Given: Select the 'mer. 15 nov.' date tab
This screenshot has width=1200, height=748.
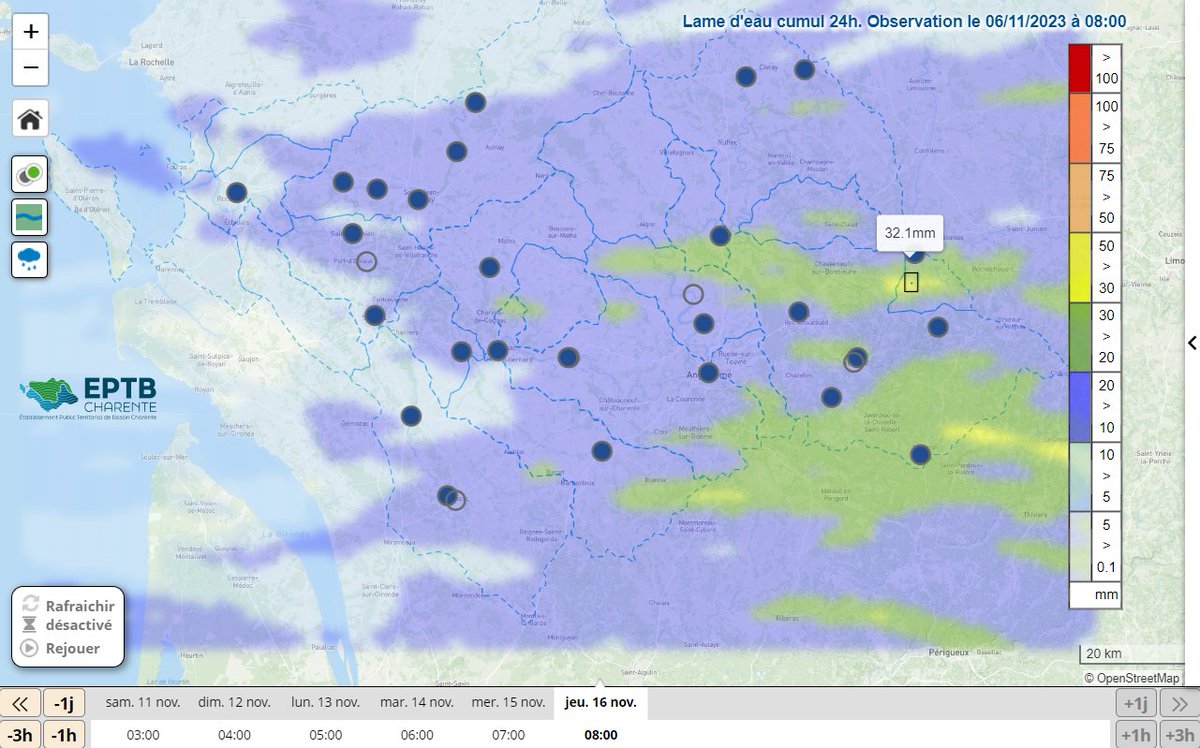Looking at the screenshot, I should pos(509,702).
